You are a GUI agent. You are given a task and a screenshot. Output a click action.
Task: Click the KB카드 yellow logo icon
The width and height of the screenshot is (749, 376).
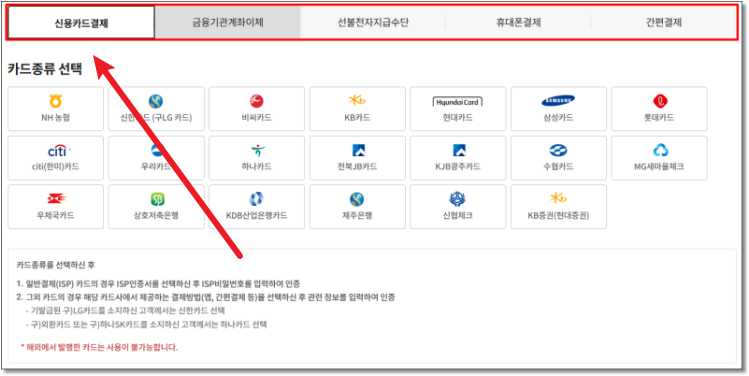357,101
